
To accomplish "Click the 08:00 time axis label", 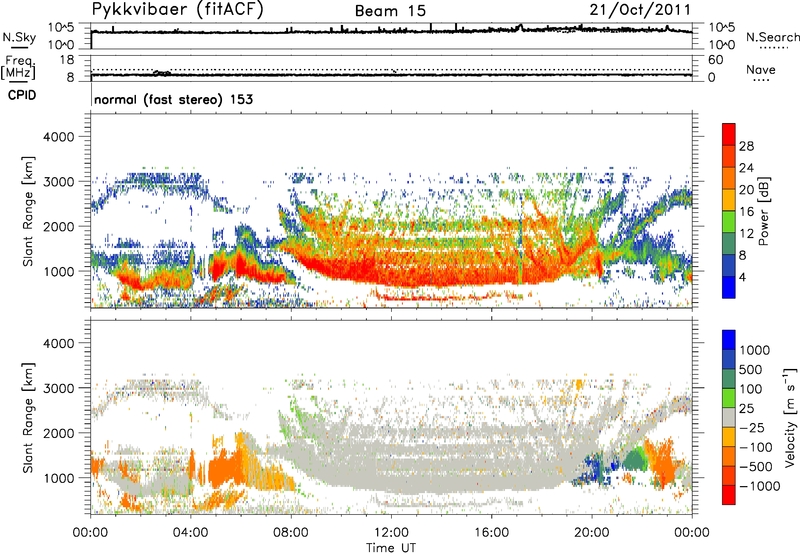I will 291,533.
